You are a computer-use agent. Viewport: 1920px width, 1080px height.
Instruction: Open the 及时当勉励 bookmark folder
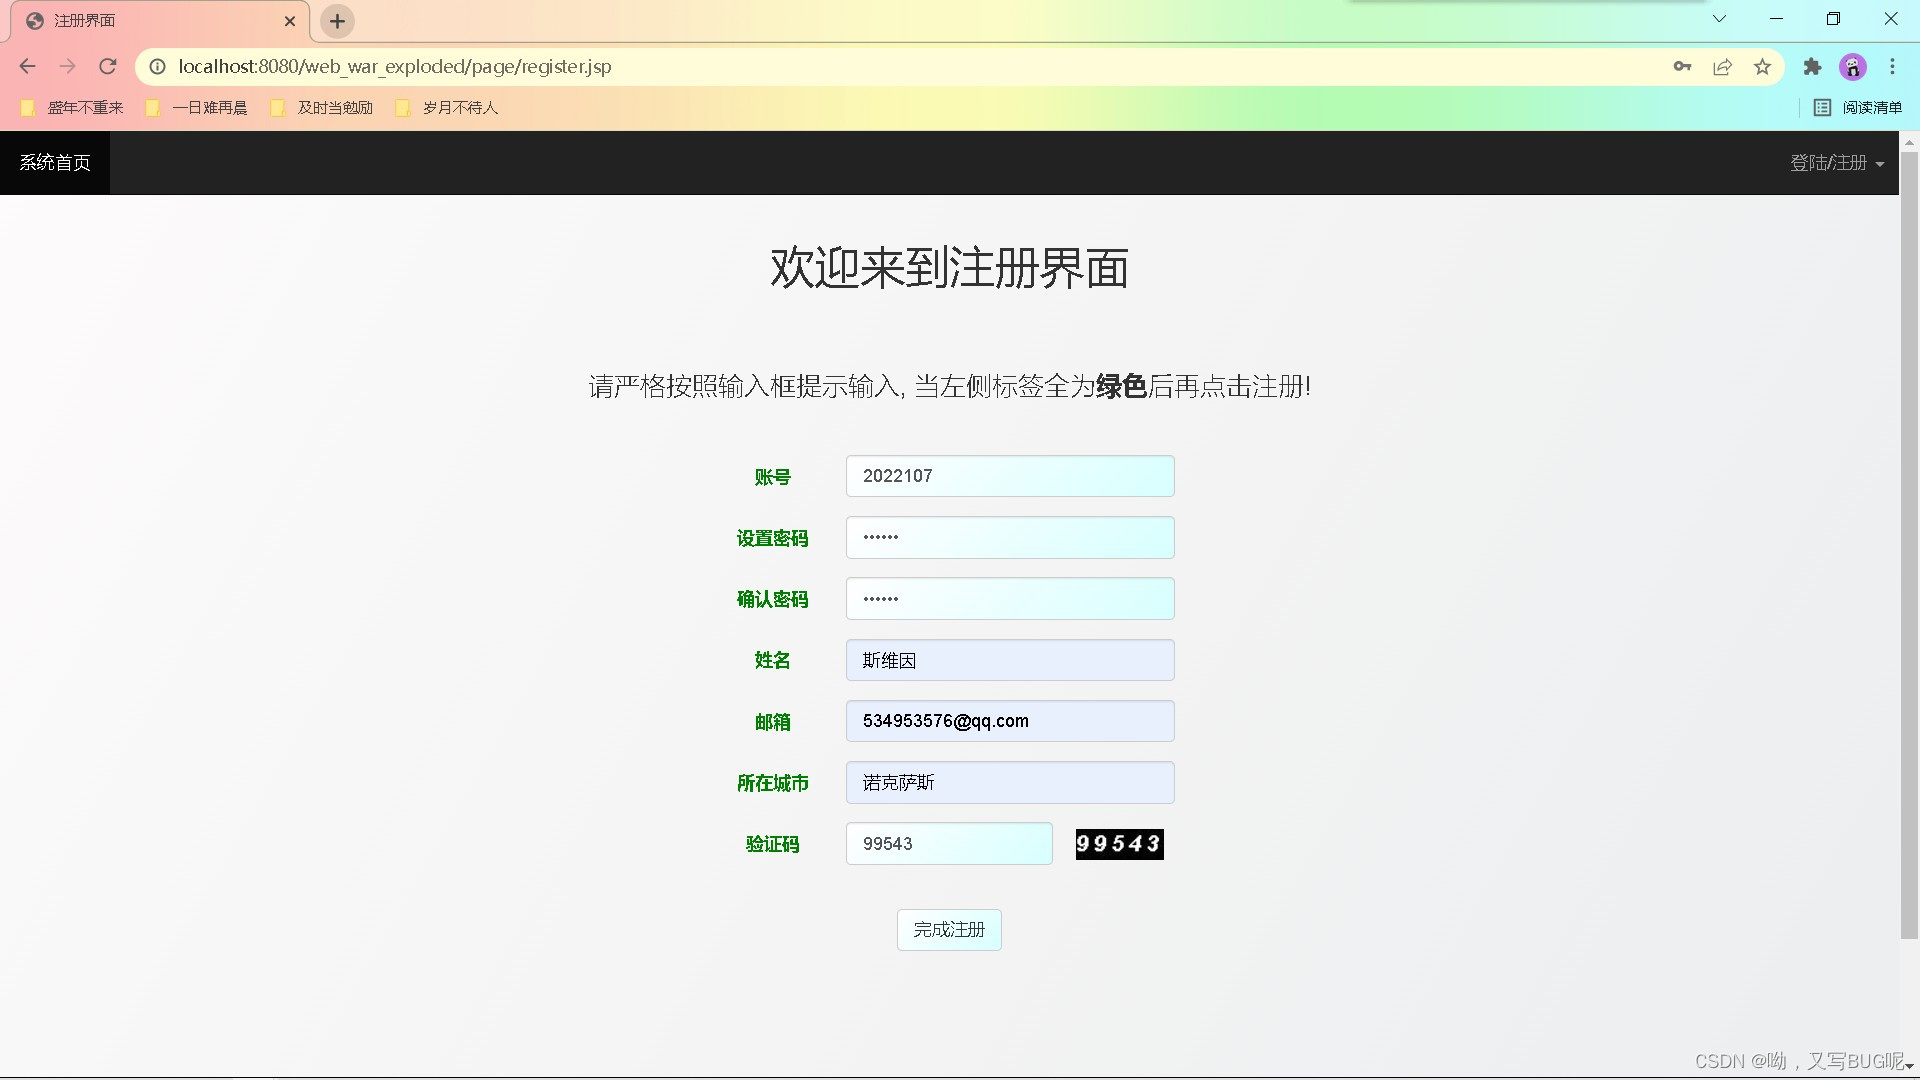tap(323, 108)
